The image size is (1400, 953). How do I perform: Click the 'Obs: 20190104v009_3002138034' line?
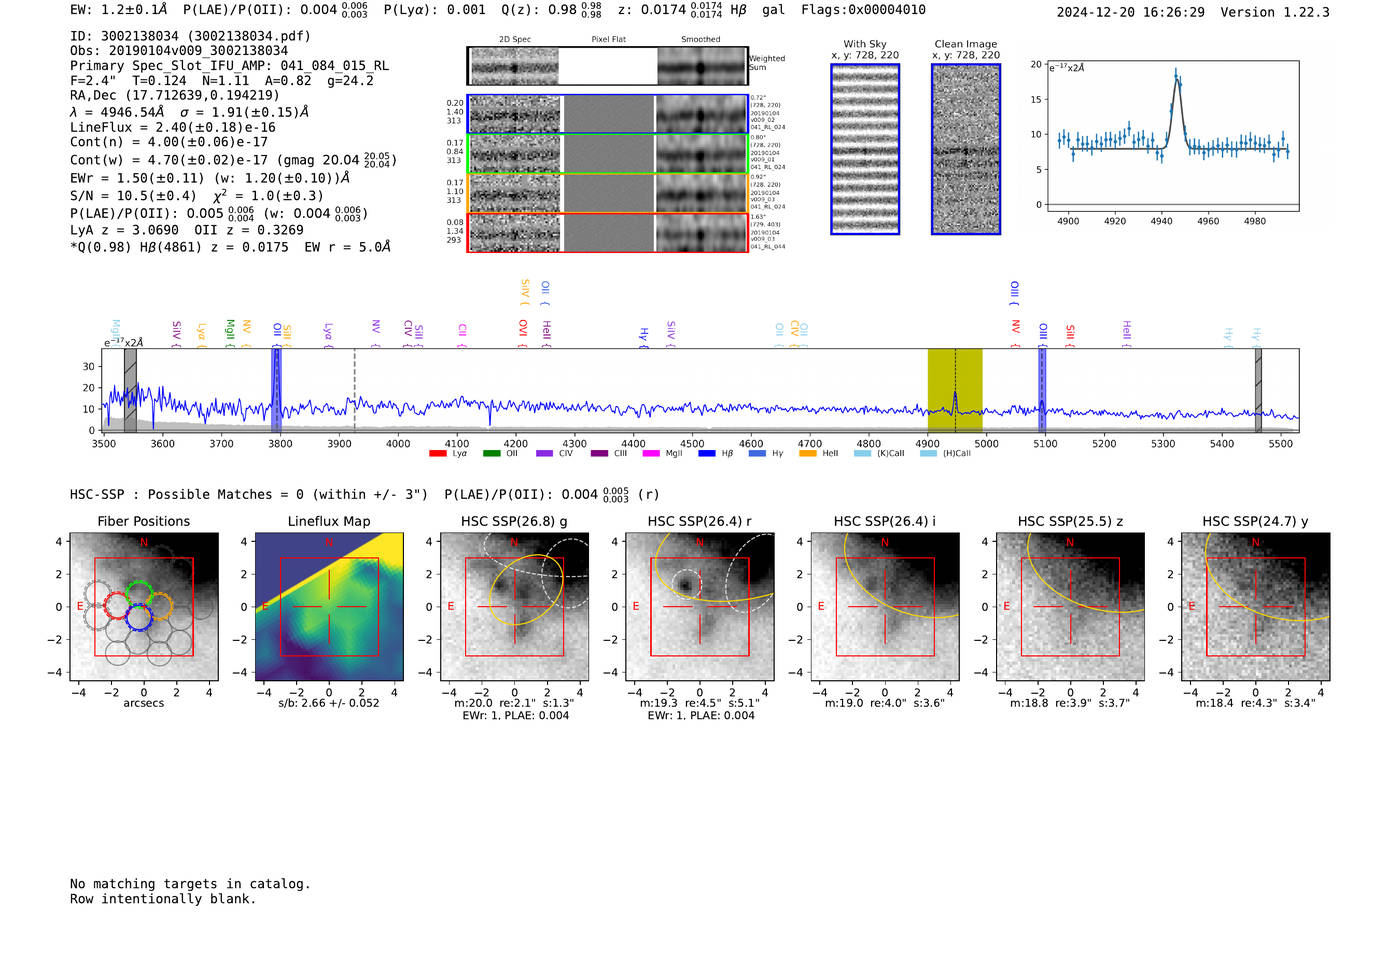[179, 51]
